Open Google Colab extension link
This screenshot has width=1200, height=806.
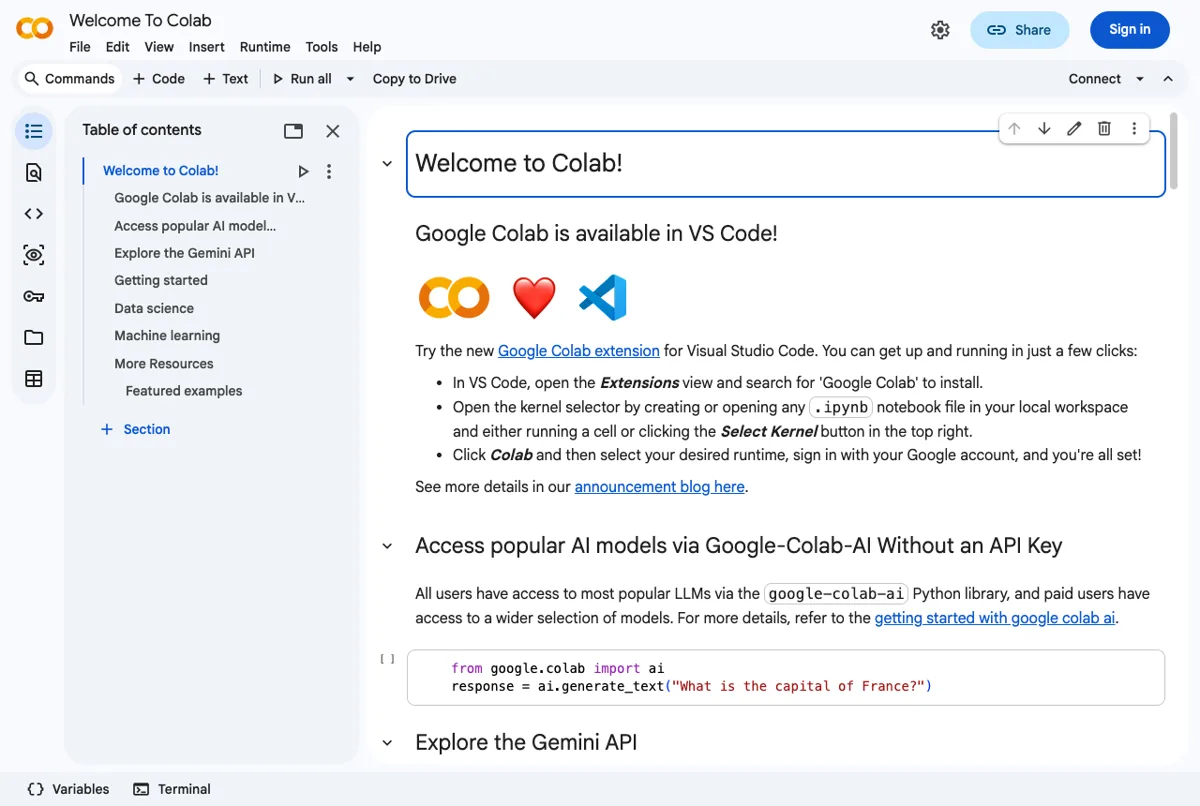coord(579,351)
